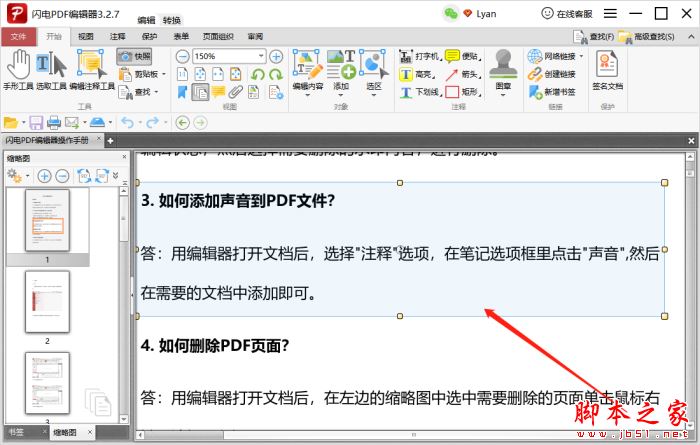Select the Hand tool (手形工具)
Image resolution: width=700 pixels, height=445 pixels.
click(x=18, y=70)
